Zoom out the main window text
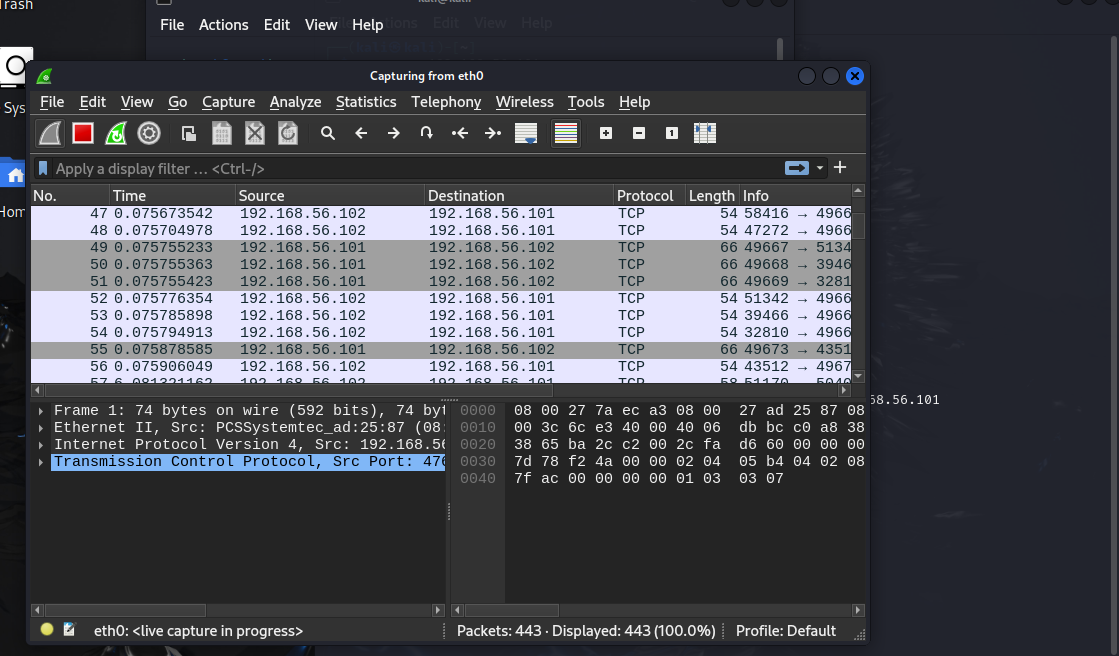 [639, 133]
